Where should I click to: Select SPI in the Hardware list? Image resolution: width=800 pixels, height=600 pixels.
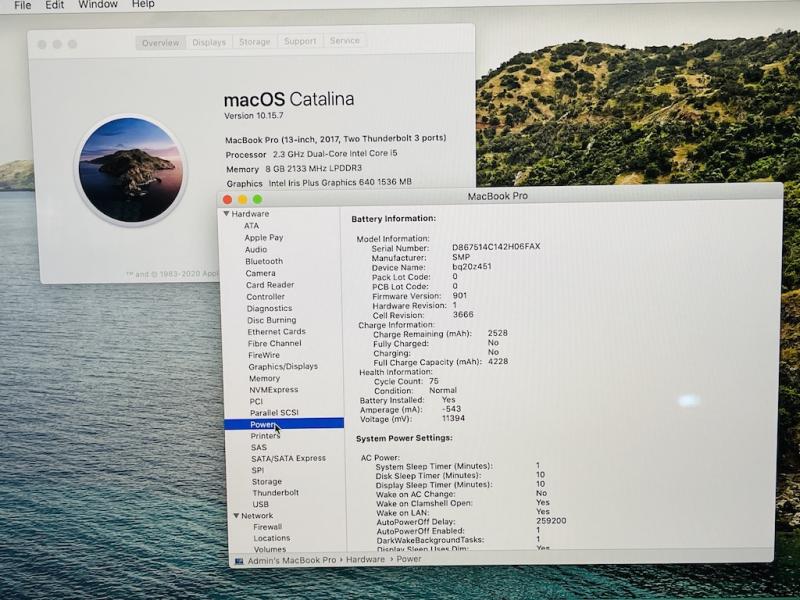[x=258, y=470]
